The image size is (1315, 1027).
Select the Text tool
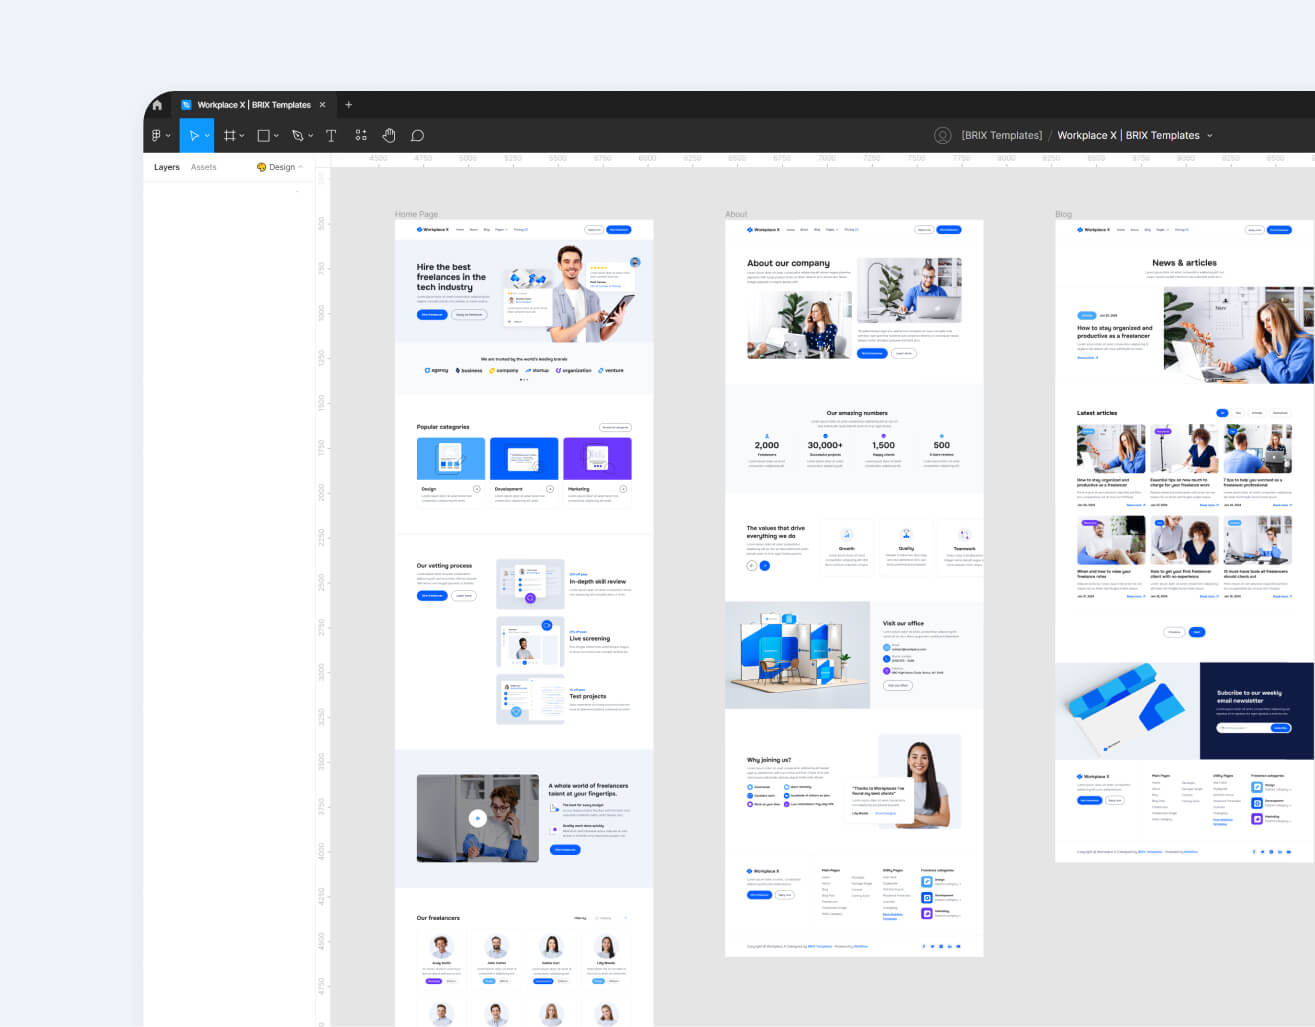331,135
